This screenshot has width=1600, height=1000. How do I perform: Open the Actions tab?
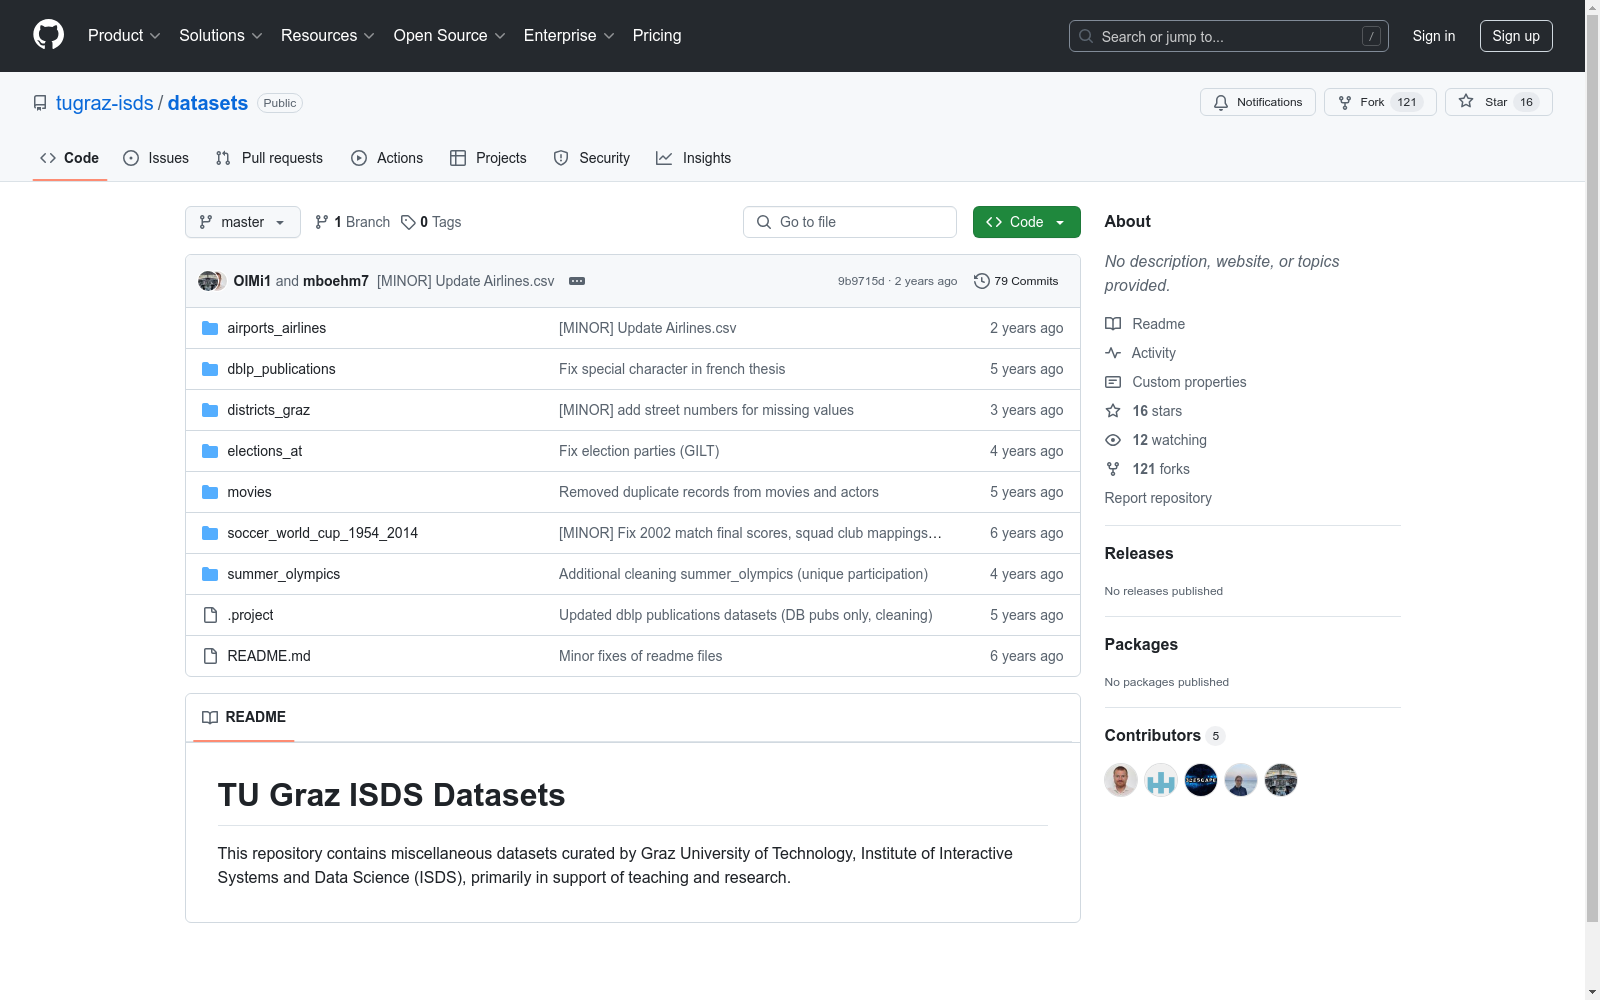point(387,158)
